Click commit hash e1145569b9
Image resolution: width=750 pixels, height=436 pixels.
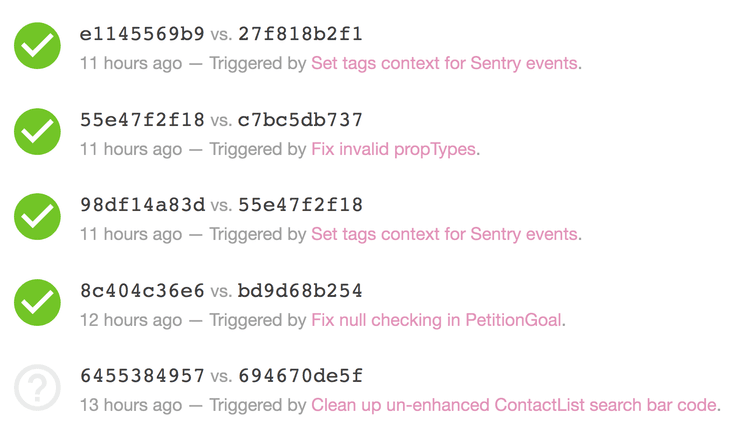(142, 35)
